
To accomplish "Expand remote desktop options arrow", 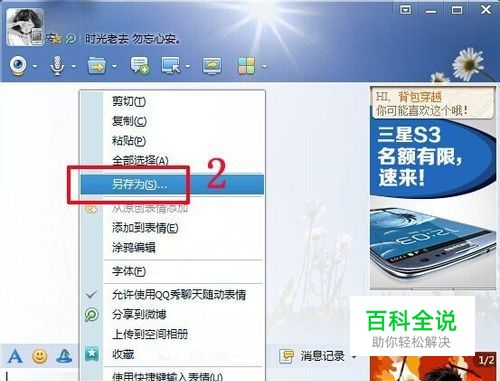I will 188,67.
